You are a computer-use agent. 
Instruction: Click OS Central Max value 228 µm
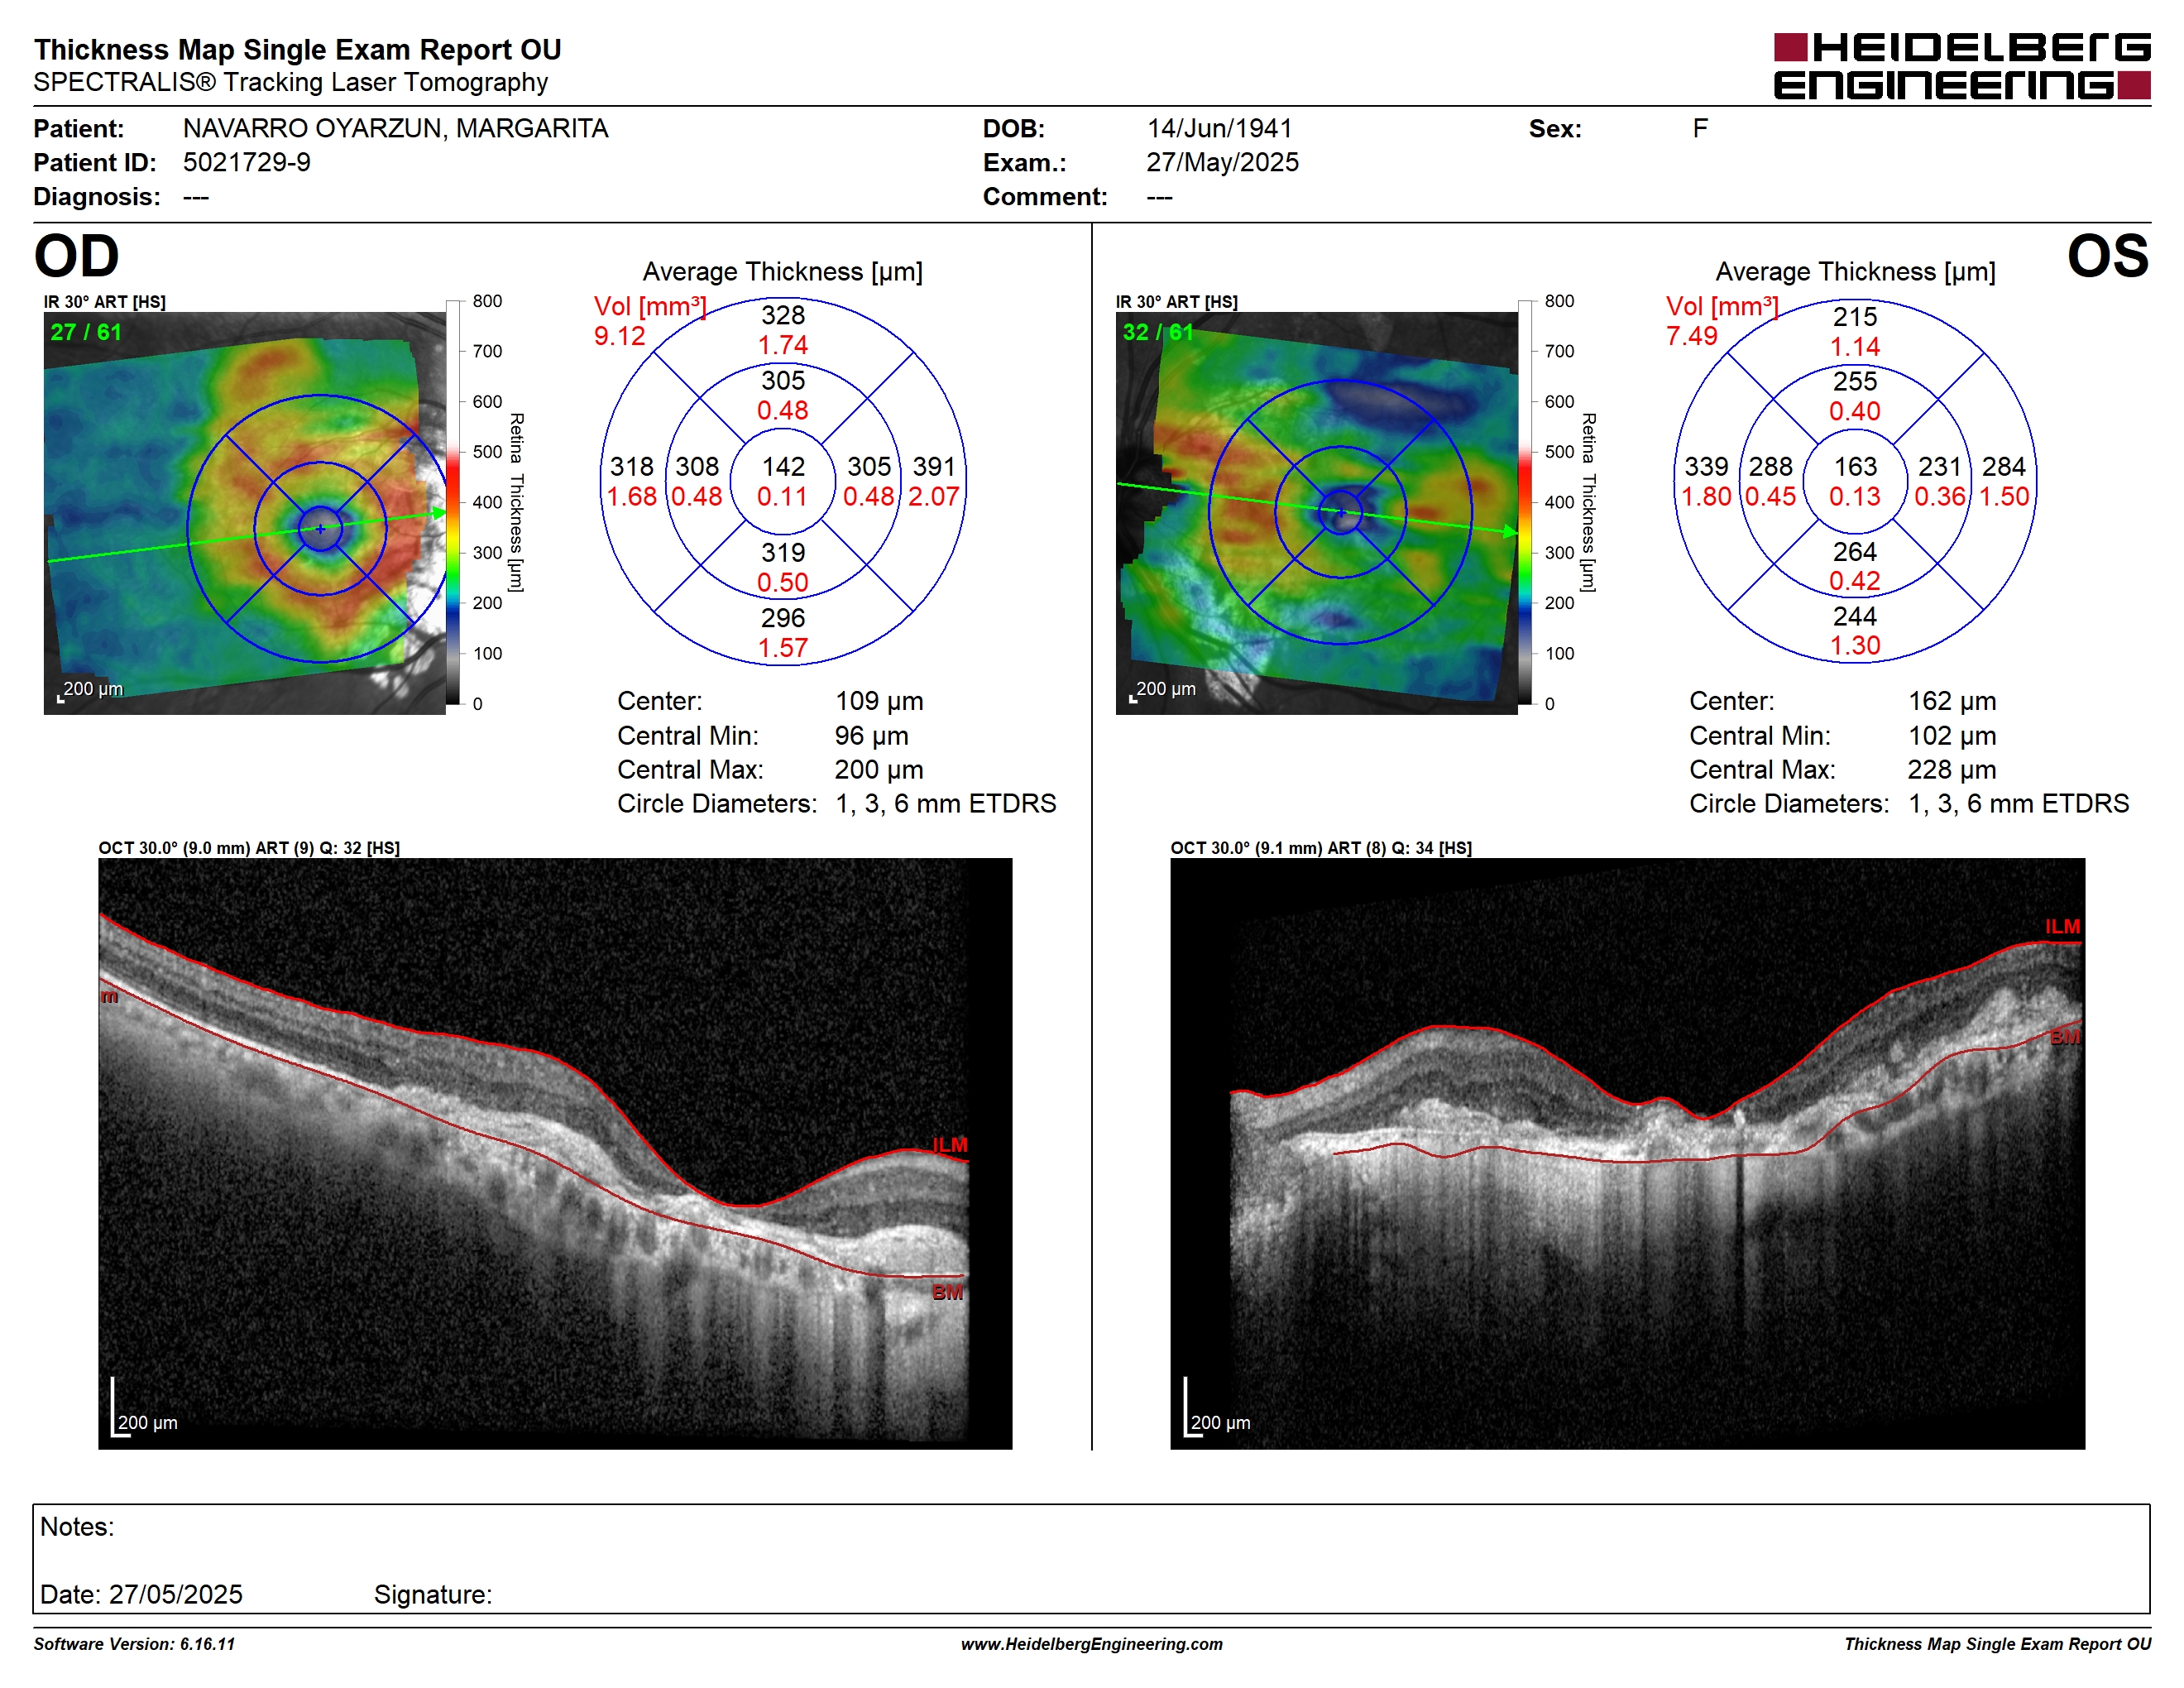[x=1952, y=770]
